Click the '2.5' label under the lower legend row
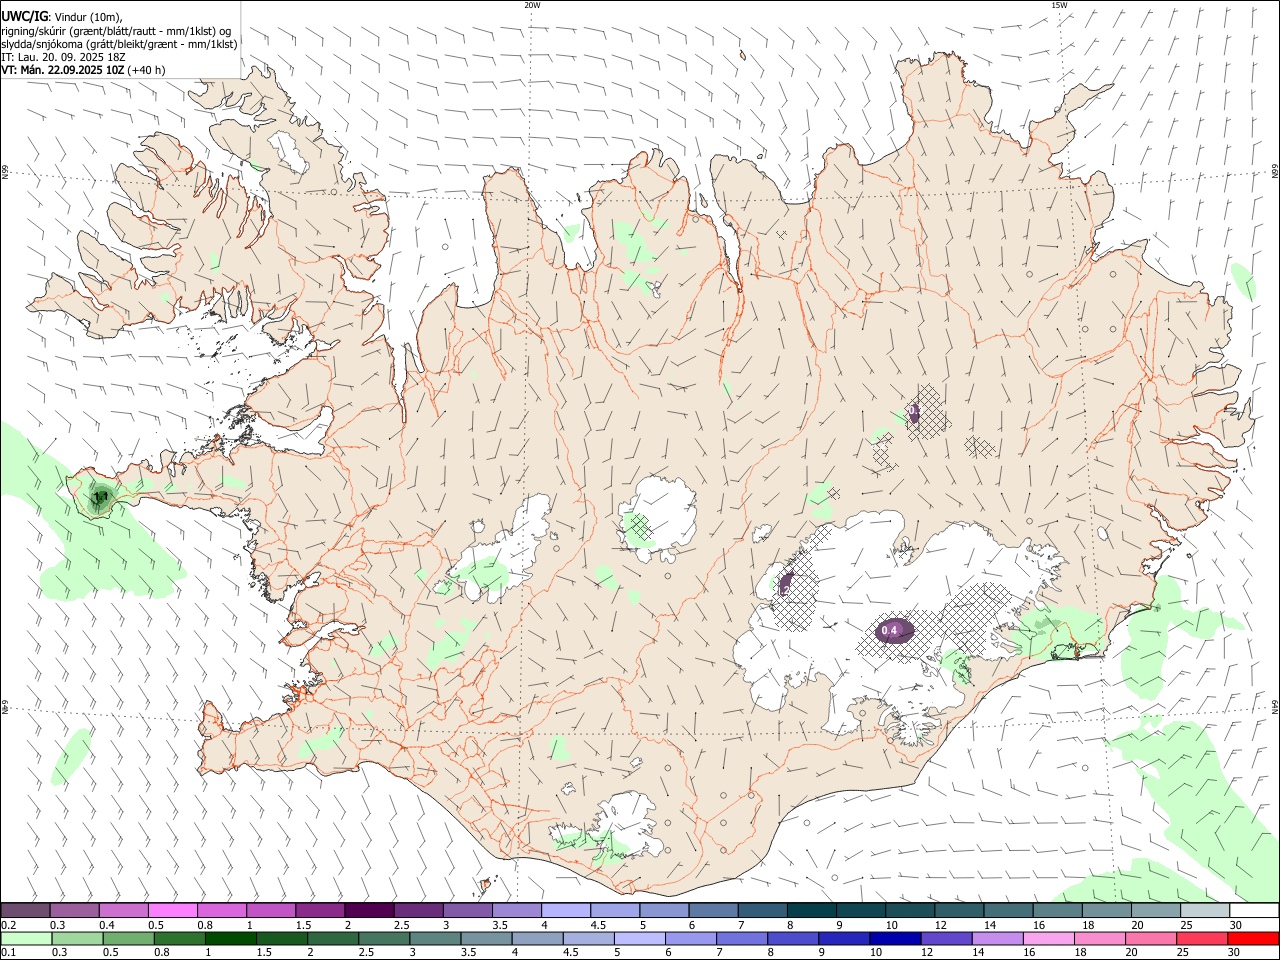The height and width of the screenshot is (960, 1280). tap(367, 953)
